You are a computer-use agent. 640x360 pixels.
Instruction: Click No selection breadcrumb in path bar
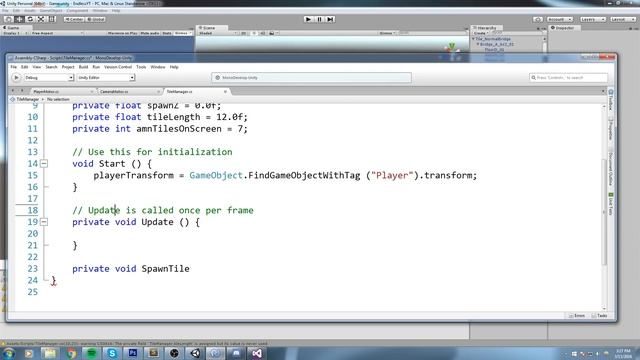(x=58, y=99)
